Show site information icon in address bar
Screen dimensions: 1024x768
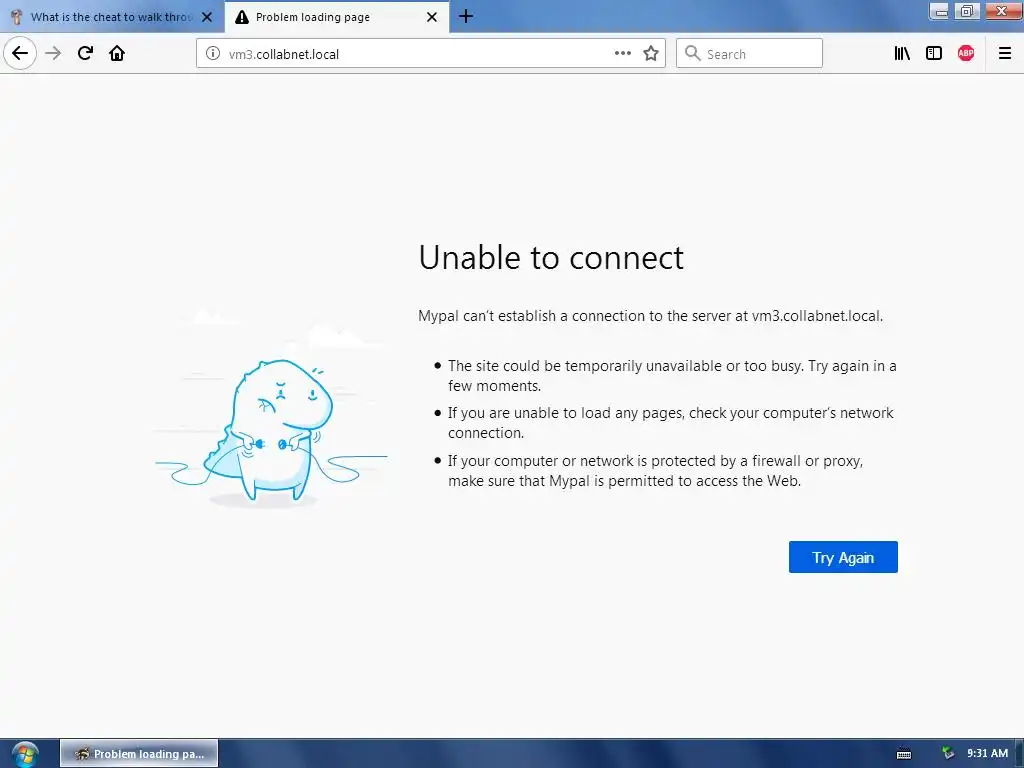(213, 54)
